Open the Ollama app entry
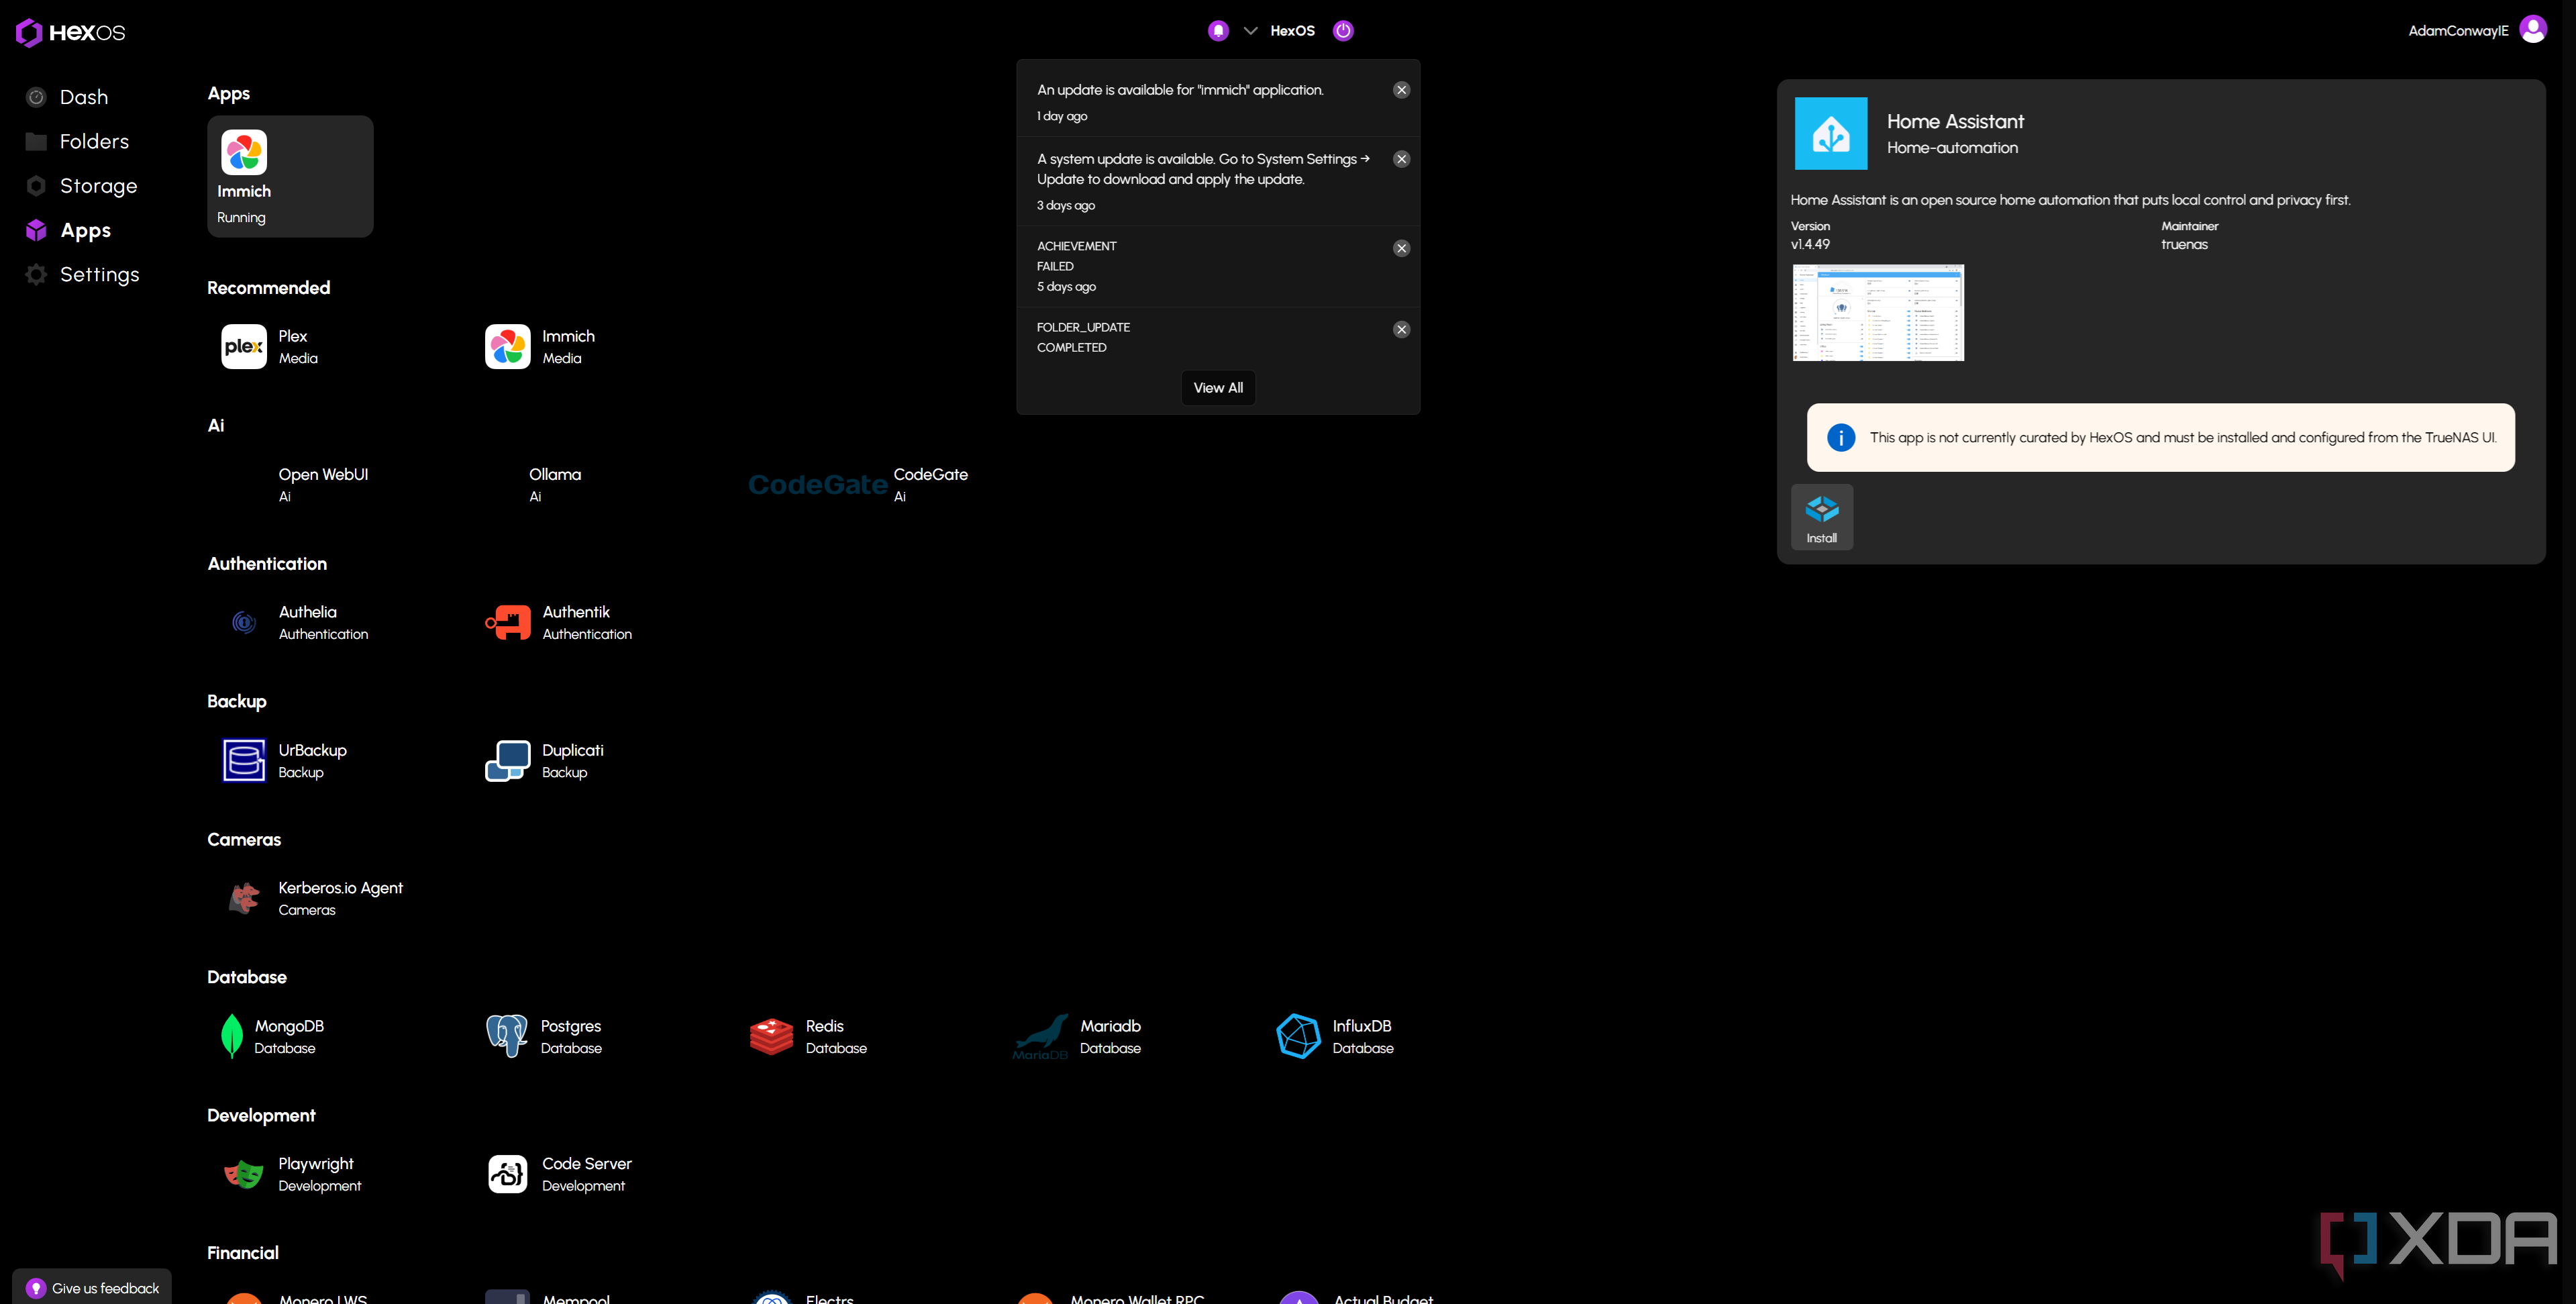The height and width of the screenshot is (1304, 2576). 555,484
